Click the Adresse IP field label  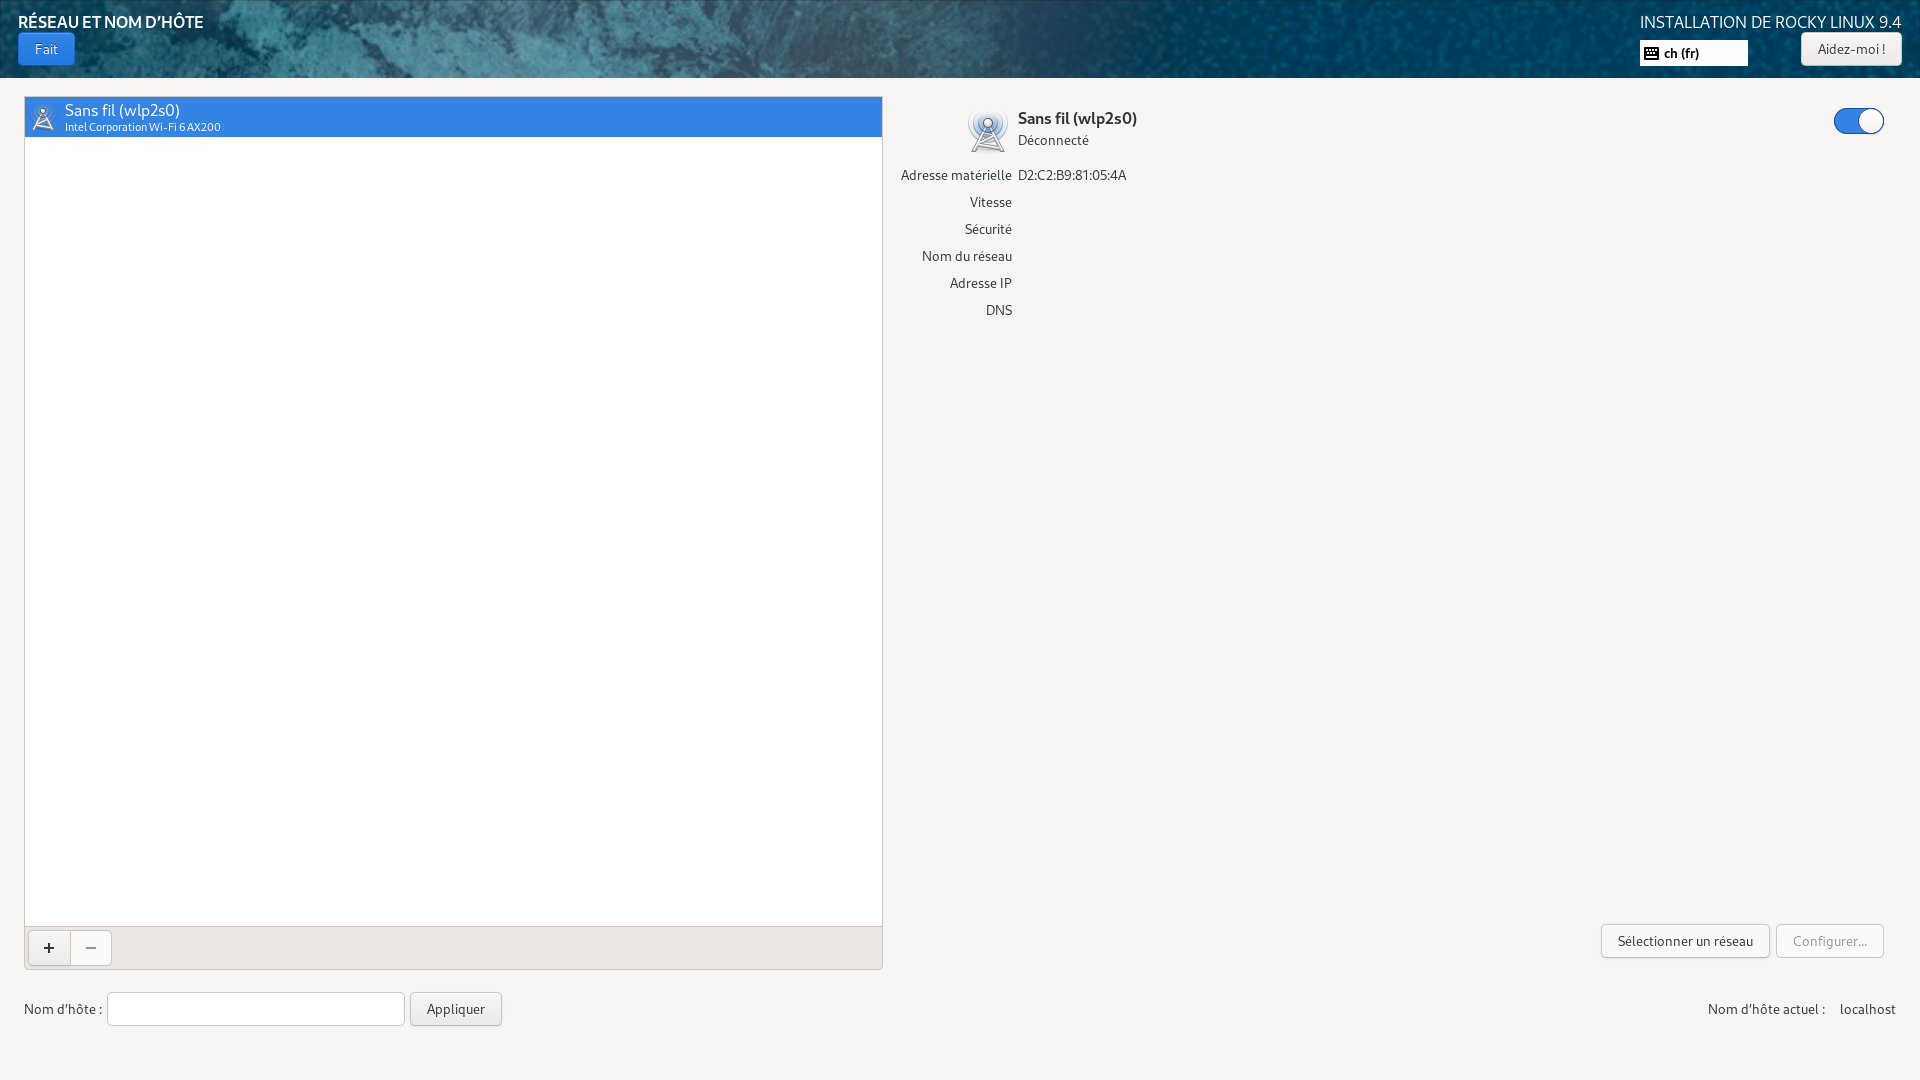[980, 283]
